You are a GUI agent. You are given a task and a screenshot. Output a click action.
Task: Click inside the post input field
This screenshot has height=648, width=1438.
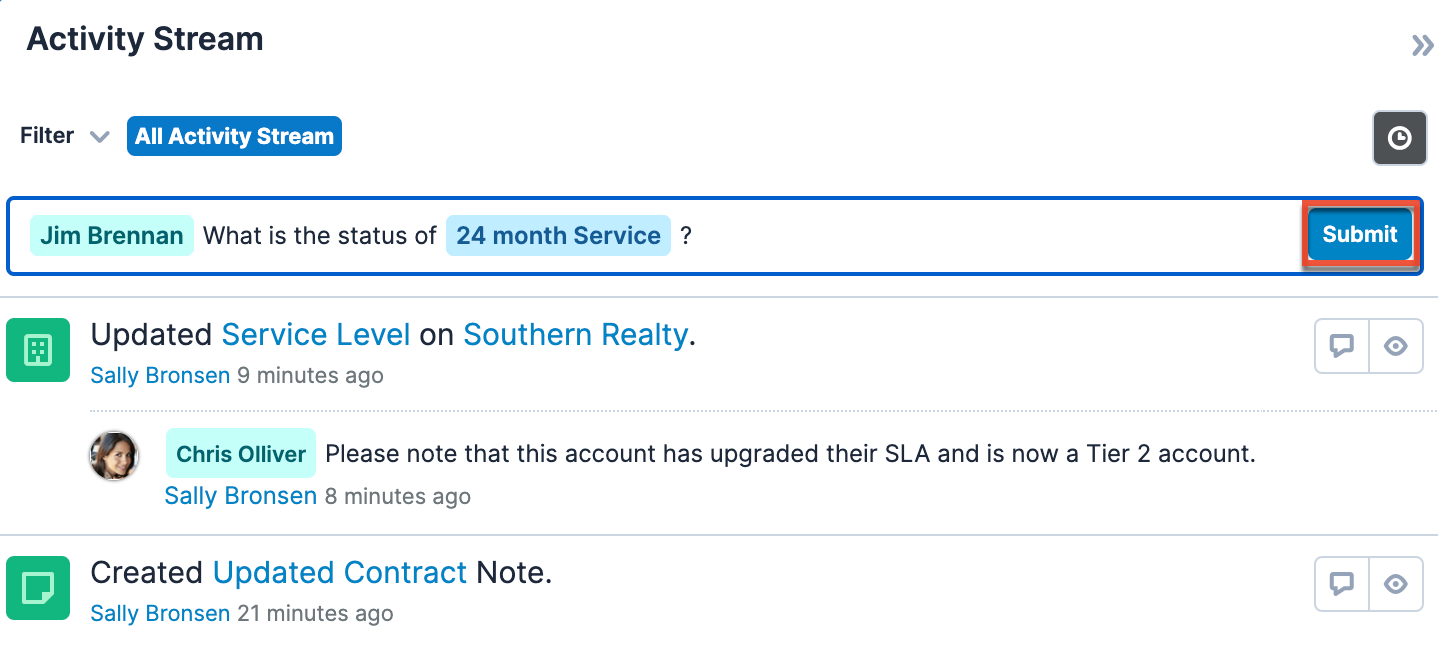980,236
